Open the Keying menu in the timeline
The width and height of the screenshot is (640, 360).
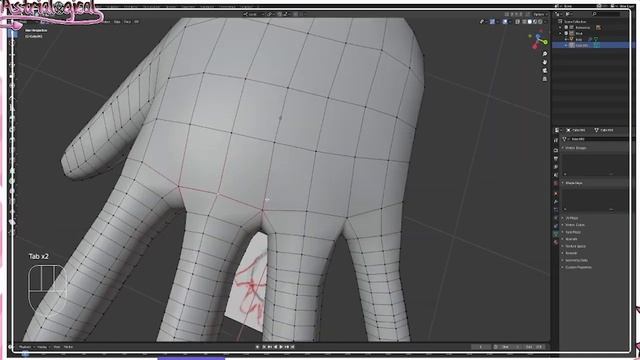click(x=42, y=347)
